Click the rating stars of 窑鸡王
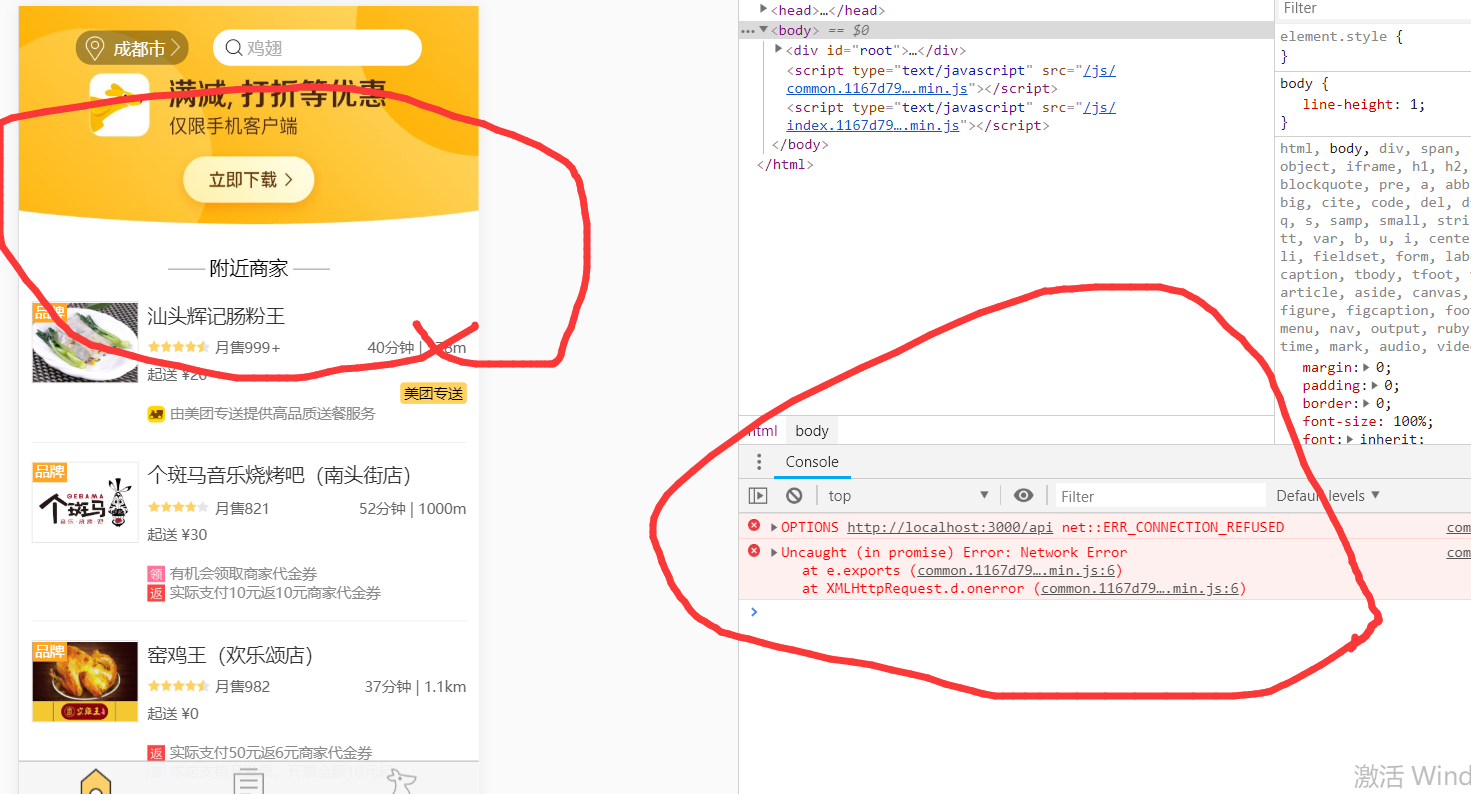This screenshot has width=1471, height=794. coord(178,687)
